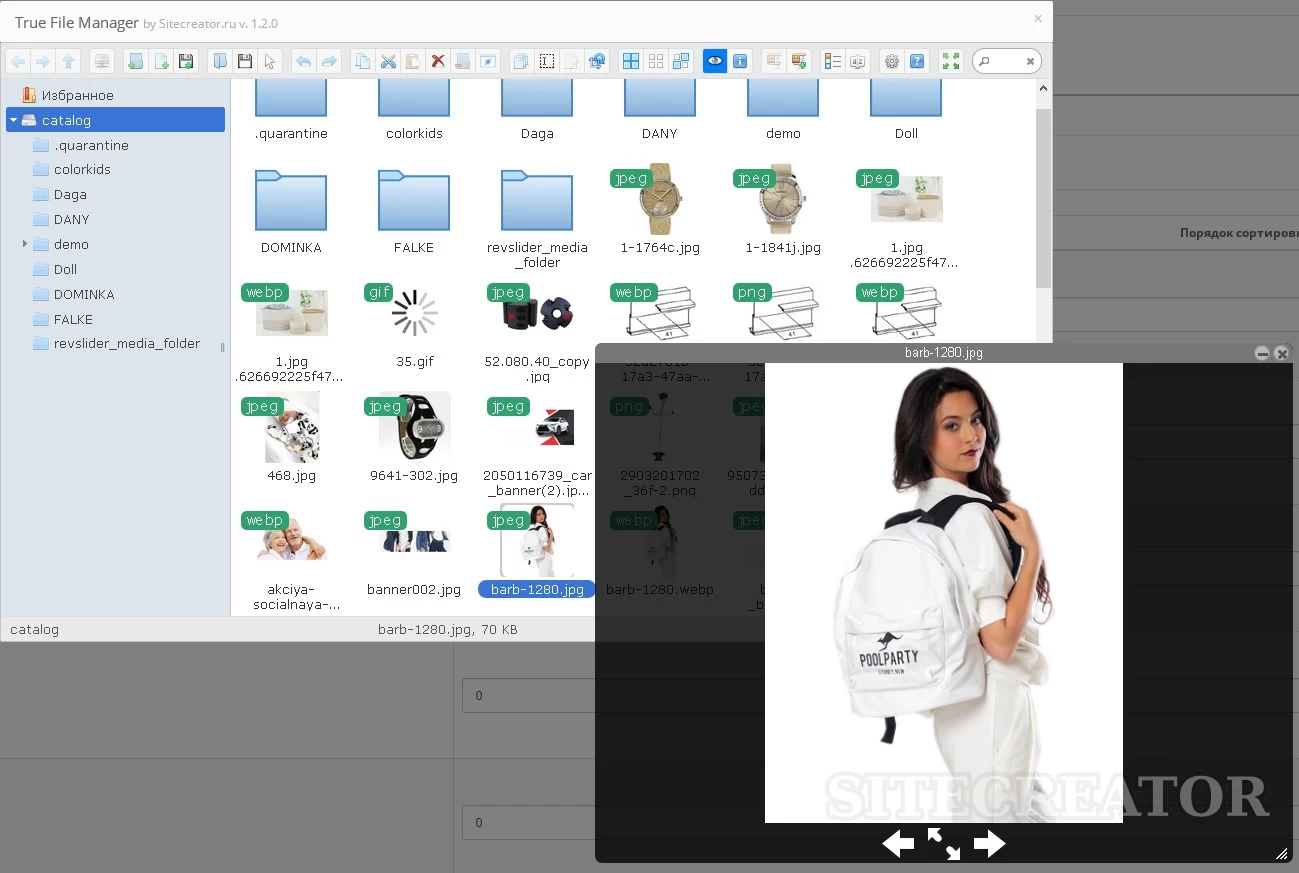Delete selected file with red X
Viewport: 1299px width, 873px height.
click(438, 61)
